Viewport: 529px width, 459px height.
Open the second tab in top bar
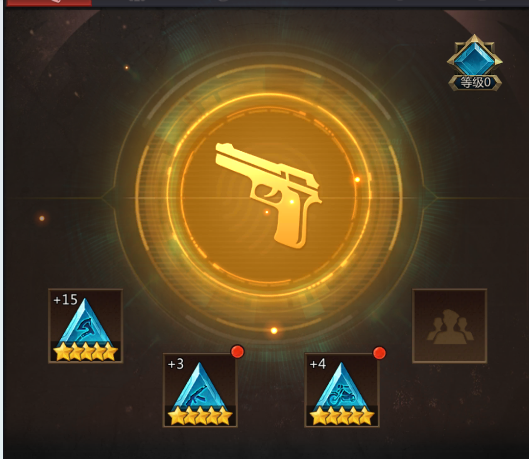point(138,2)
